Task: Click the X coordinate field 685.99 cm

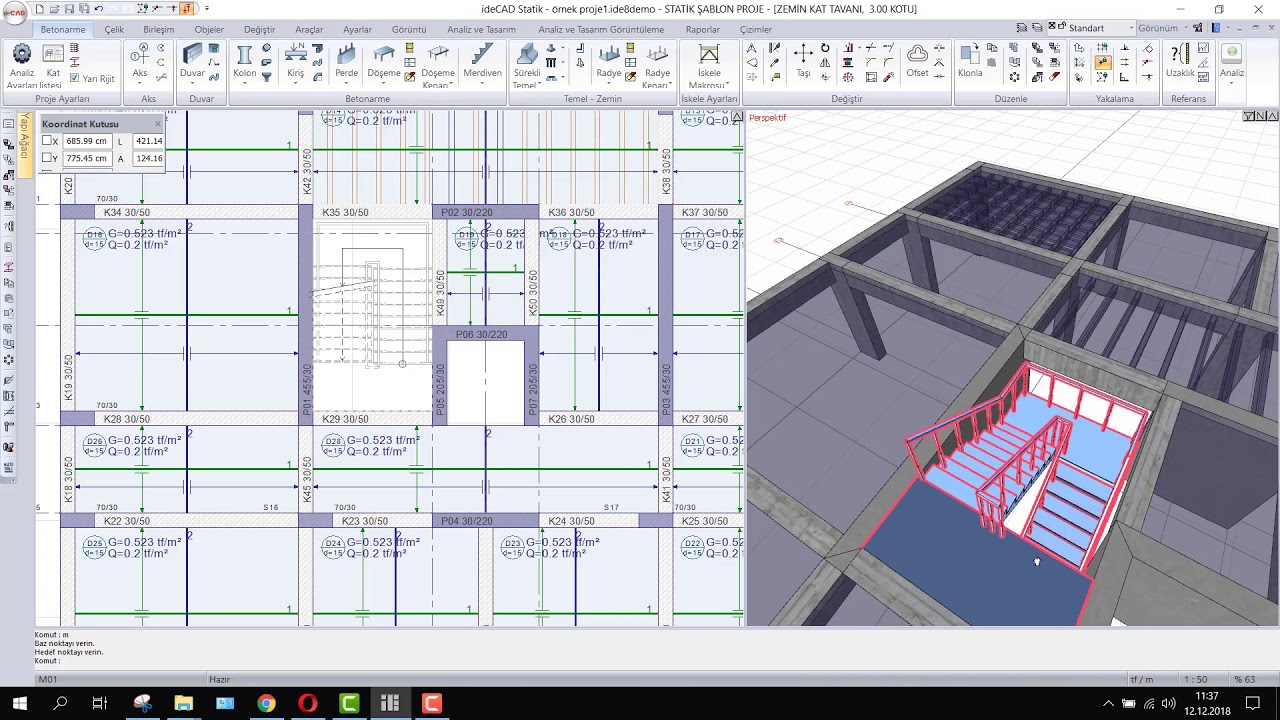Action: coord(87,141)
